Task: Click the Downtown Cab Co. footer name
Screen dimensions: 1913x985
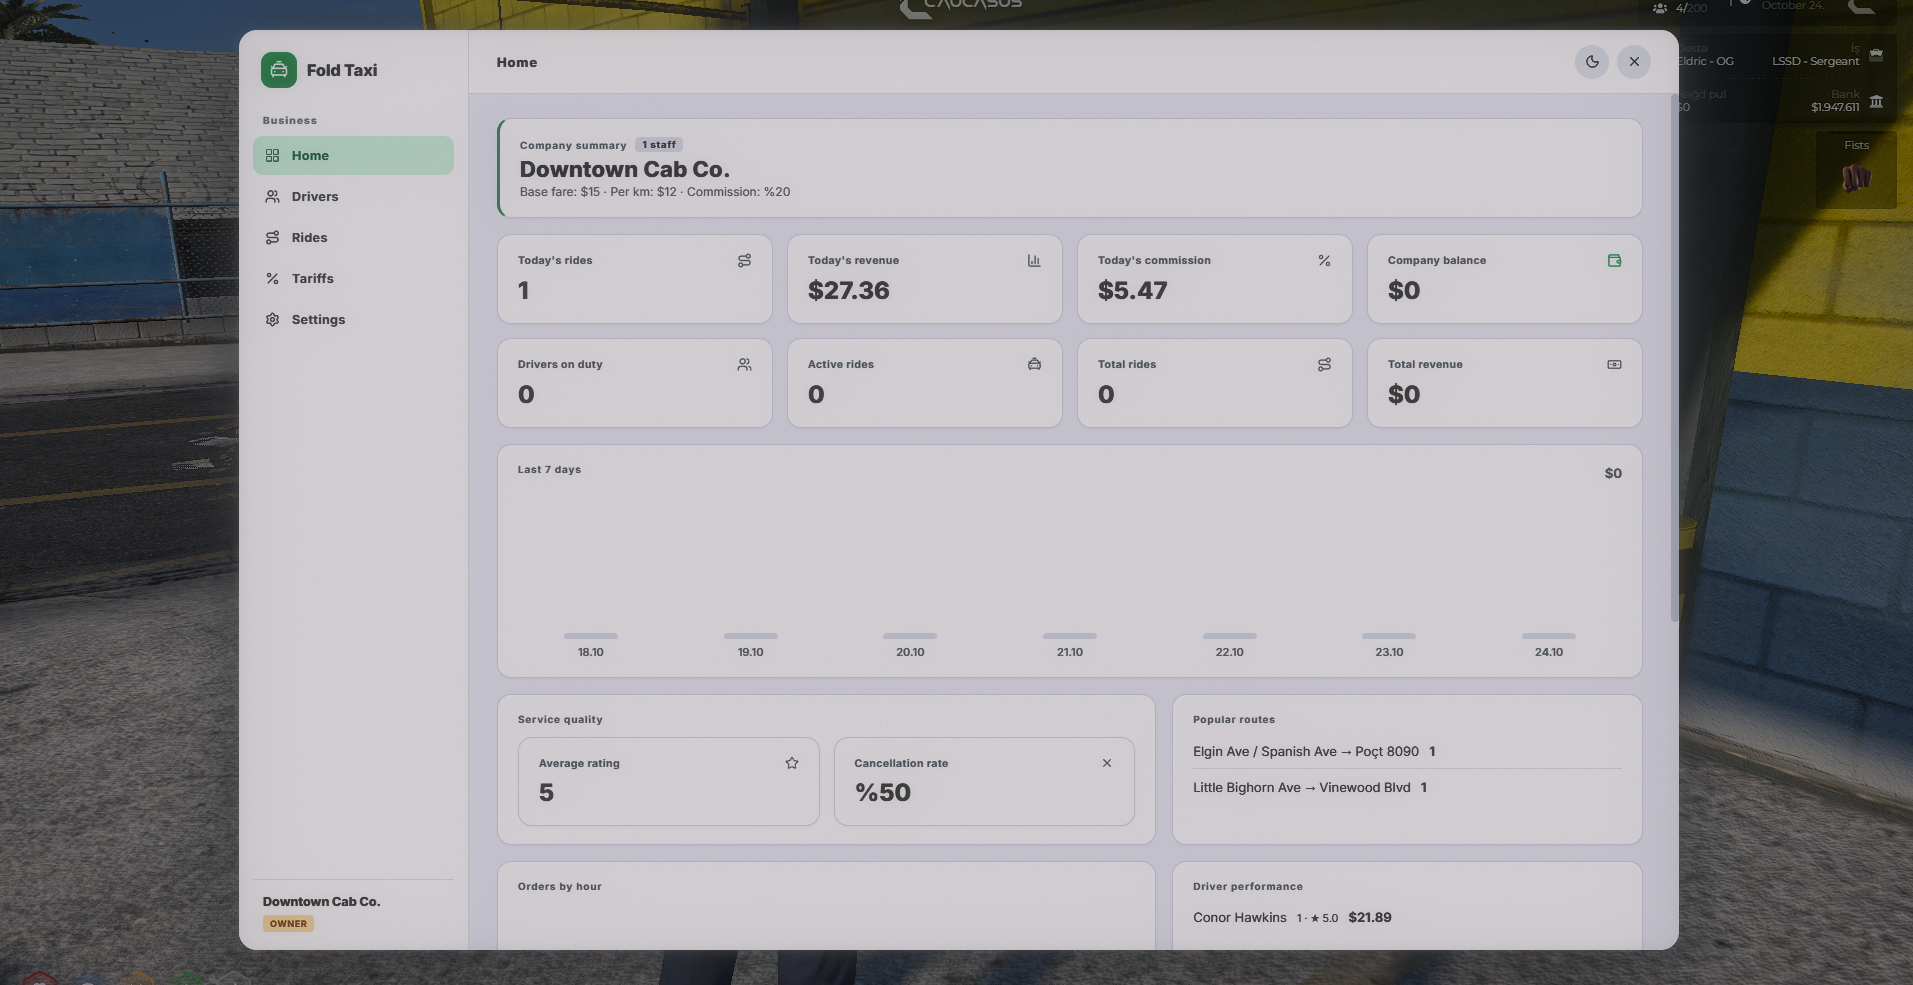Action: click(x=321, y=902)
